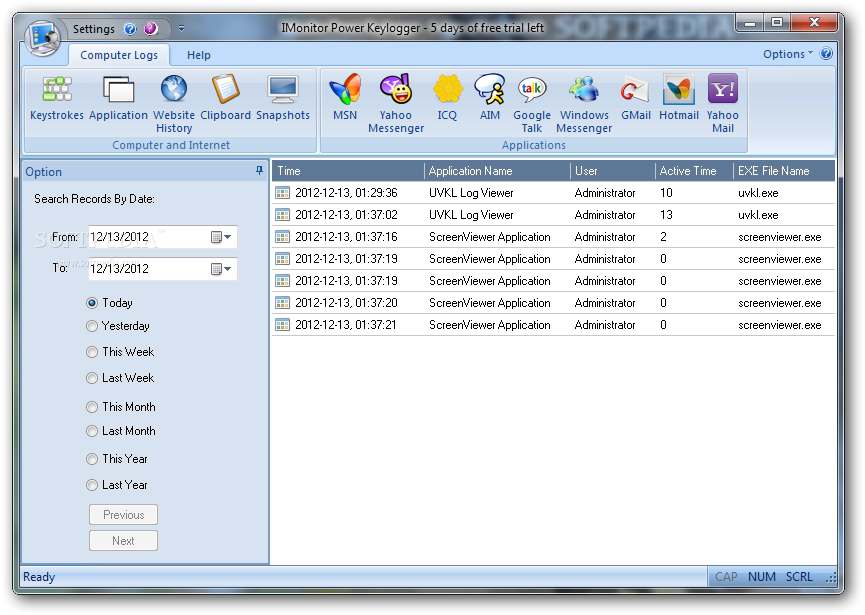Open Windows Messenger logs
The image size is (865, 615).
point(584,104)
